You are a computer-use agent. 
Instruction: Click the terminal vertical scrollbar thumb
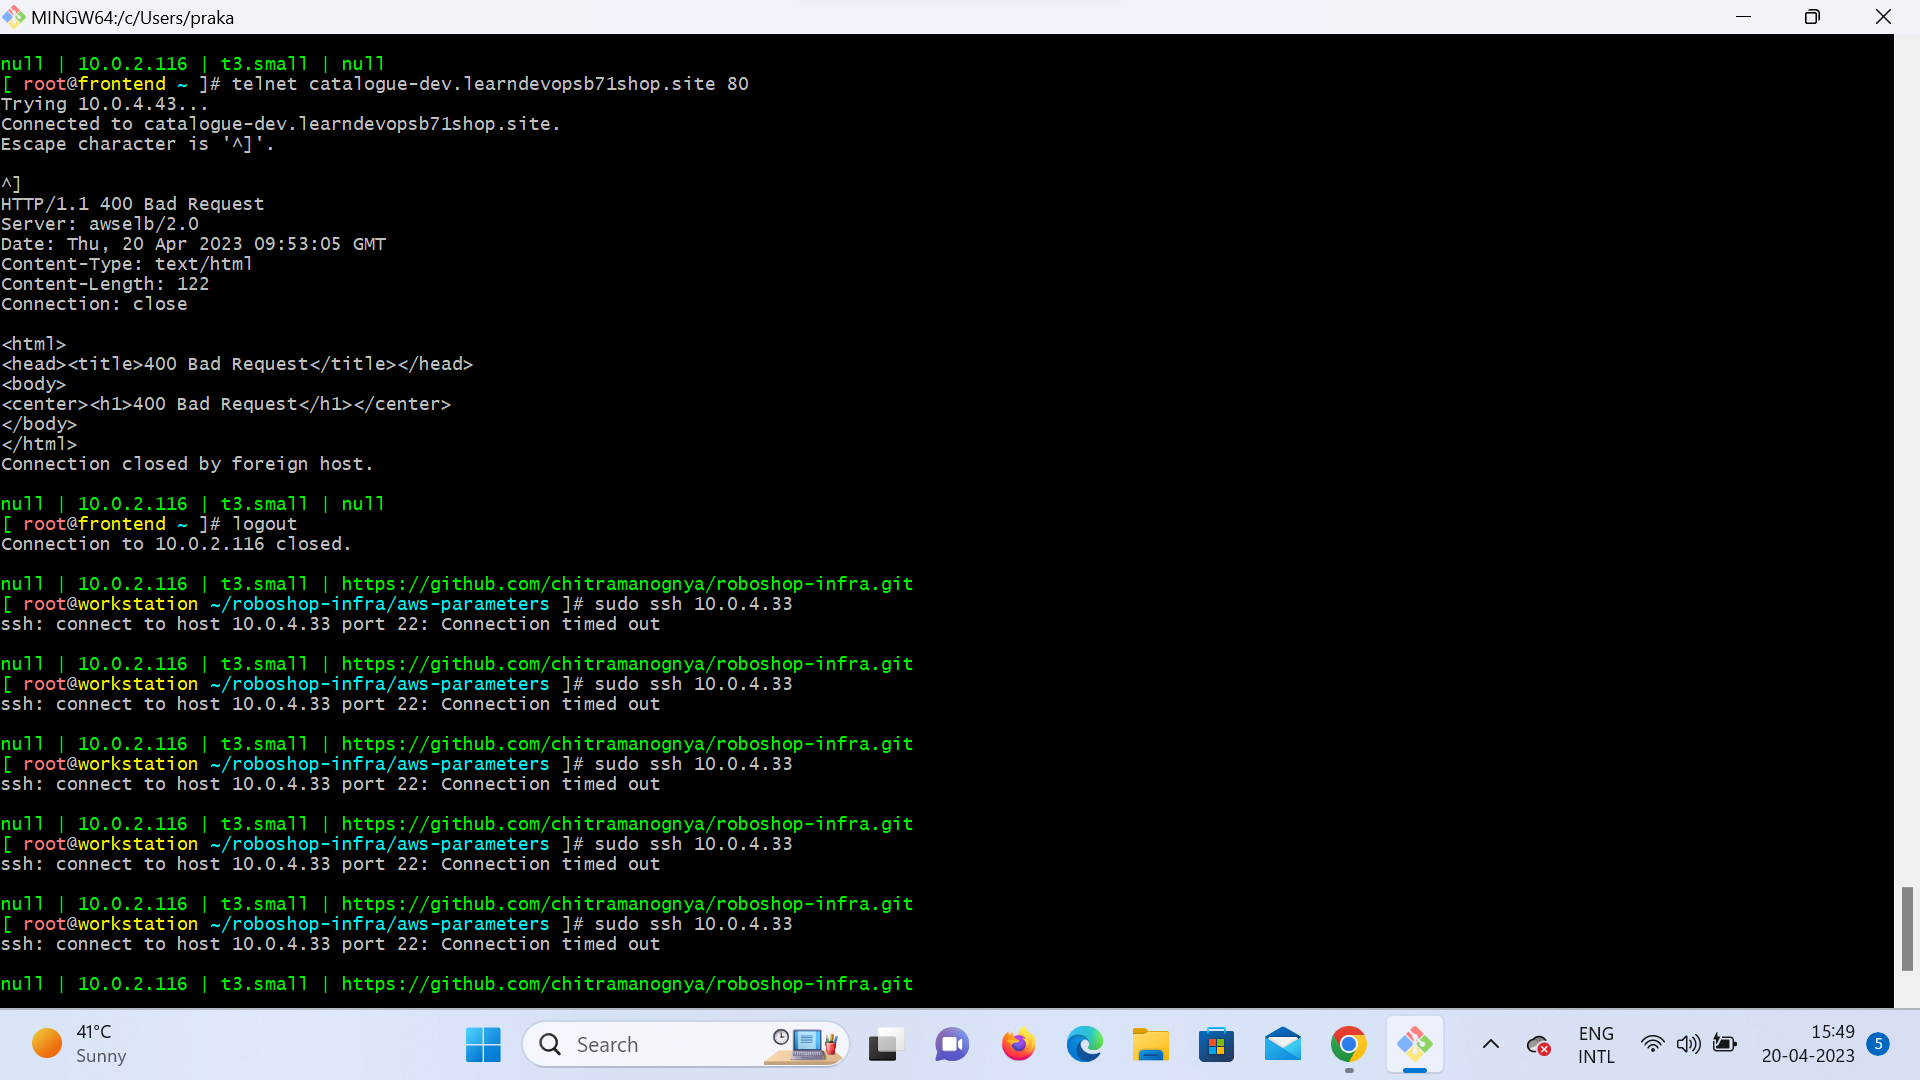click(1907, 928)
